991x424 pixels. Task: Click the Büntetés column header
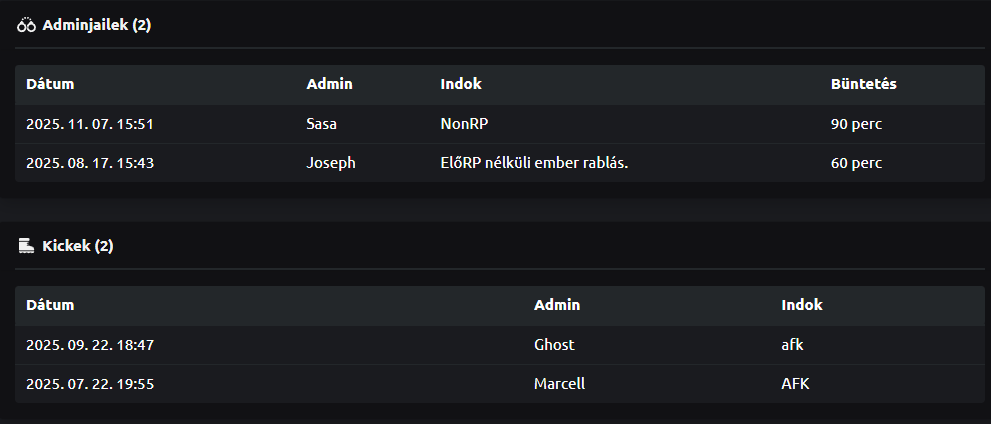(x=863, y=84)
